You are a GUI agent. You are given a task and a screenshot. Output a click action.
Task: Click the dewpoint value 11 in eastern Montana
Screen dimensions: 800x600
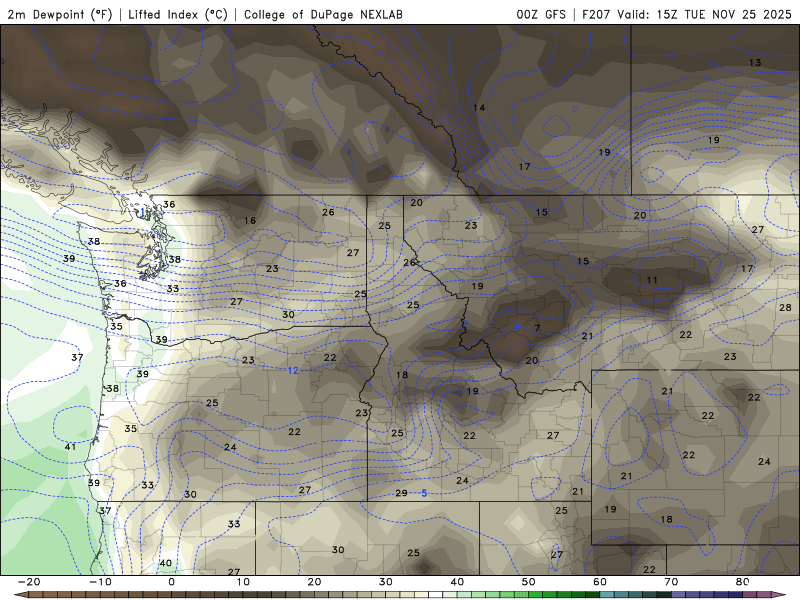tap(652, 280)
